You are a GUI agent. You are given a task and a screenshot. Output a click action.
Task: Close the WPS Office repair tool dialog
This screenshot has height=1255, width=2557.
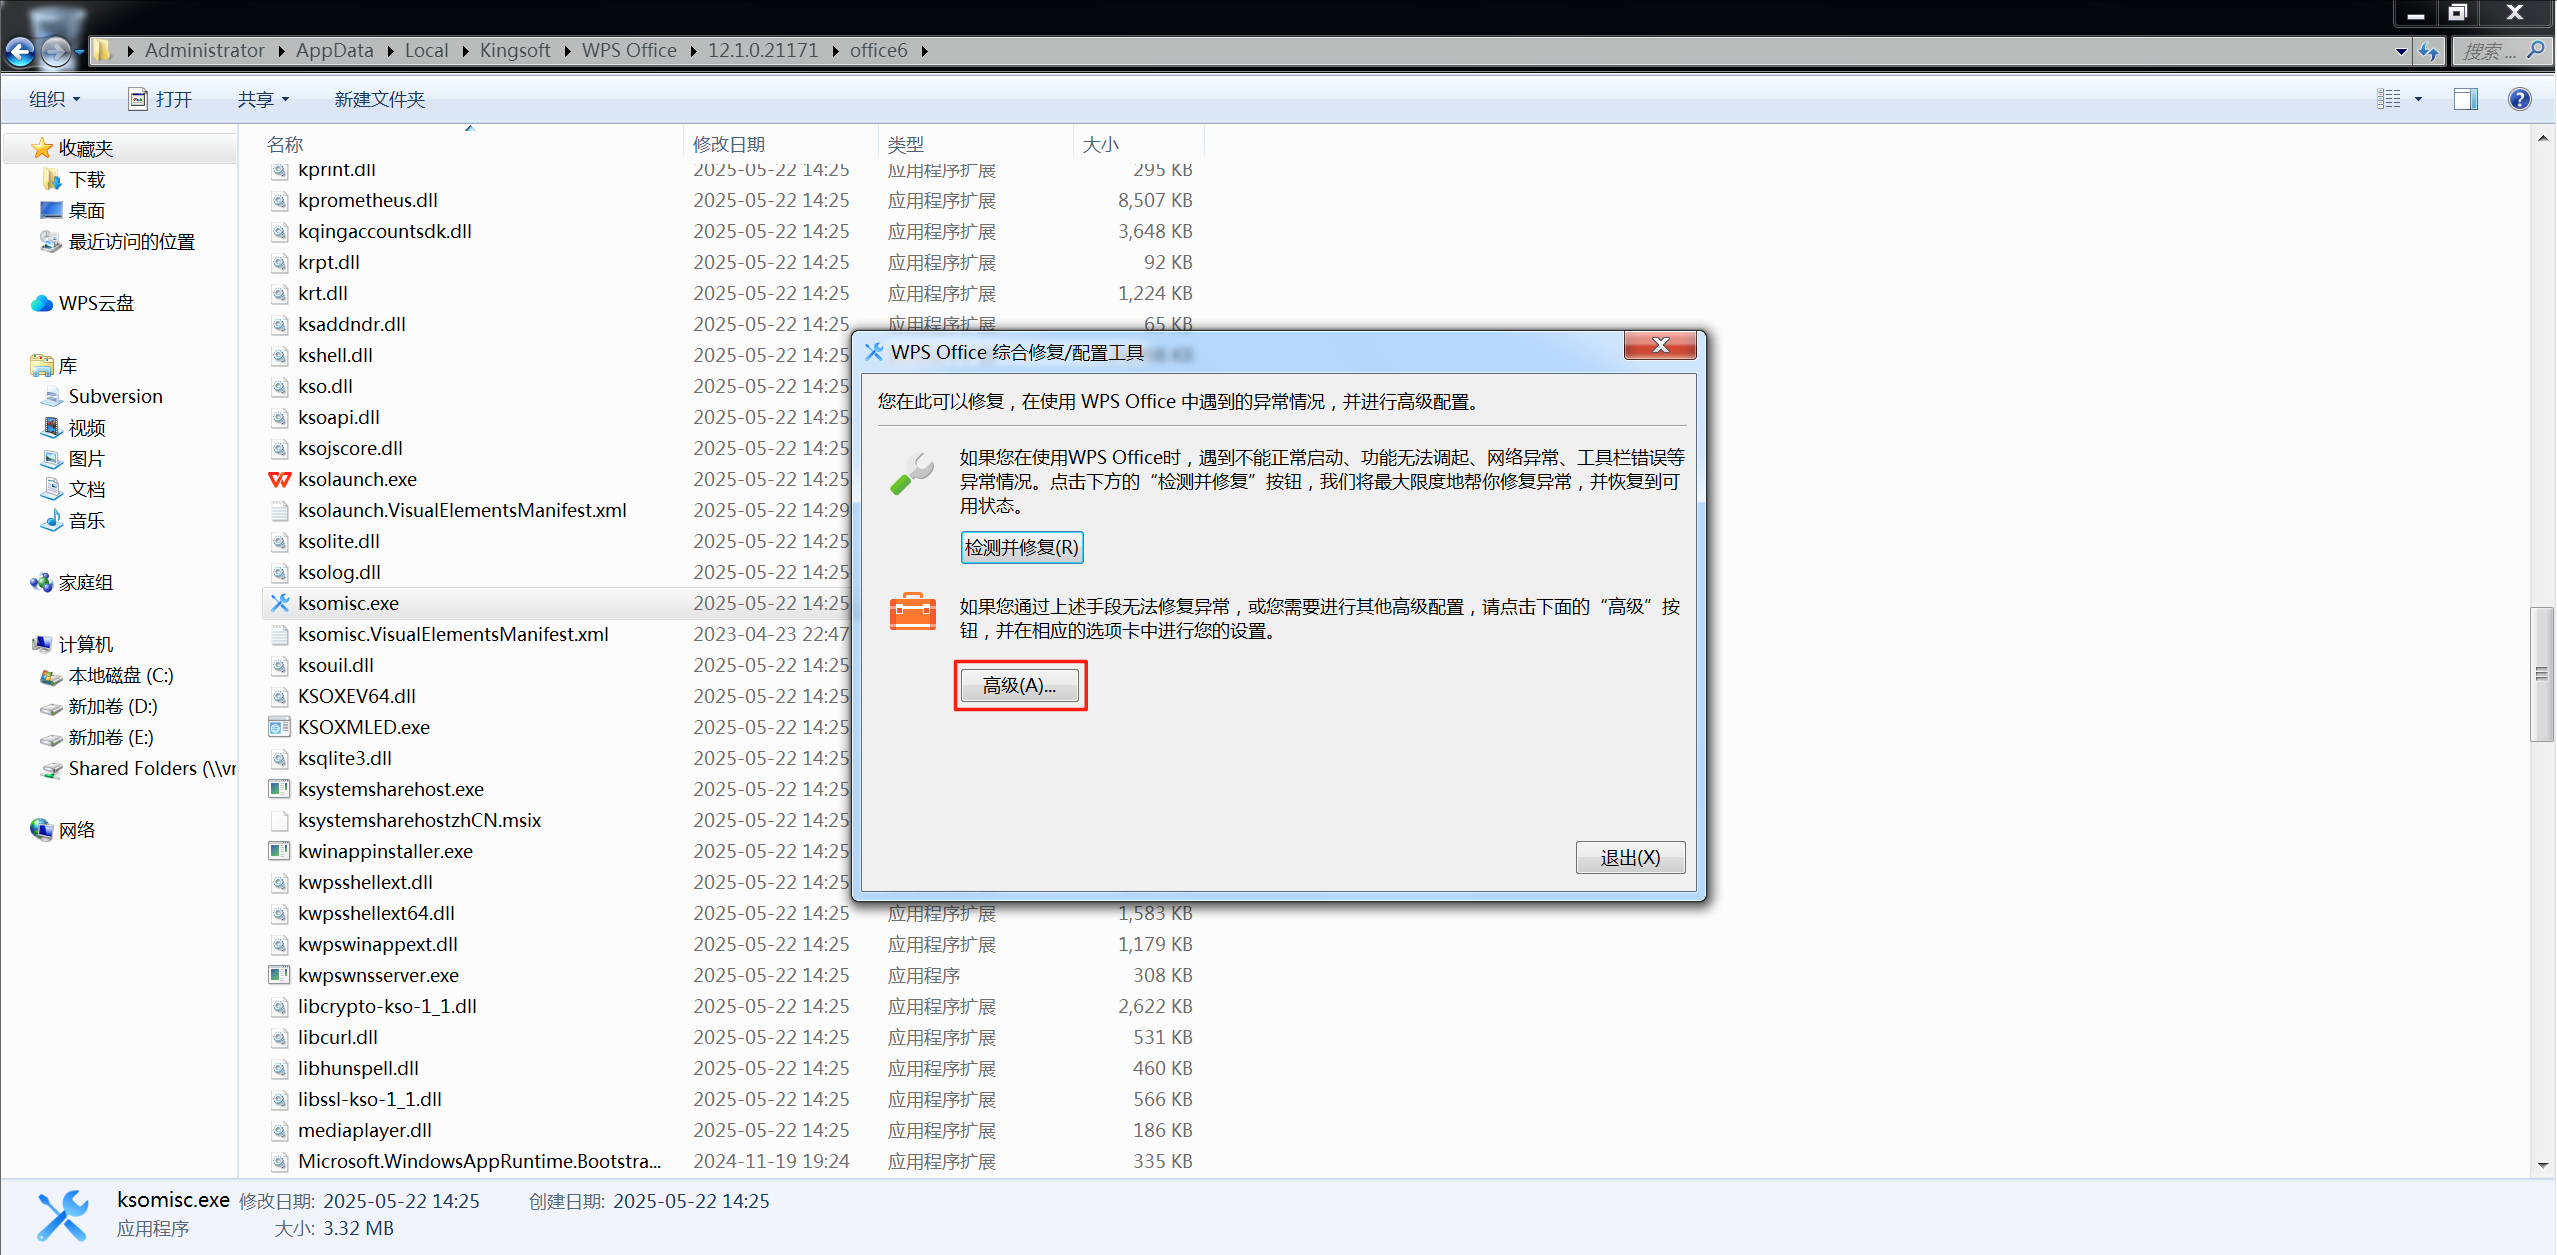pos(1660,345)
